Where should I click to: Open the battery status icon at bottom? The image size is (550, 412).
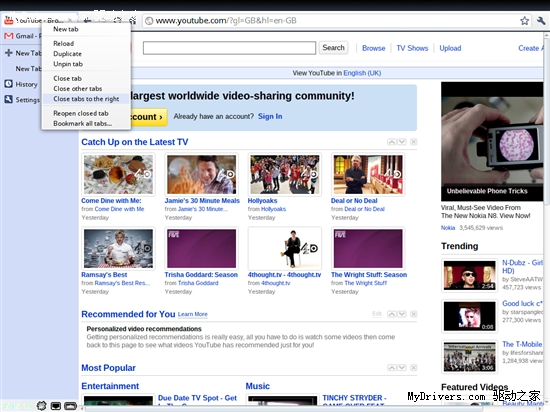coord(70,406)
